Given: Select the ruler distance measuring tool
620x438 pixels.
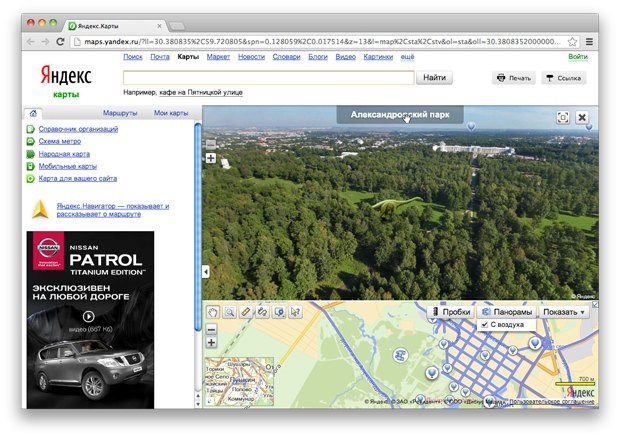Looking at the screenshot, I should 246,312.
